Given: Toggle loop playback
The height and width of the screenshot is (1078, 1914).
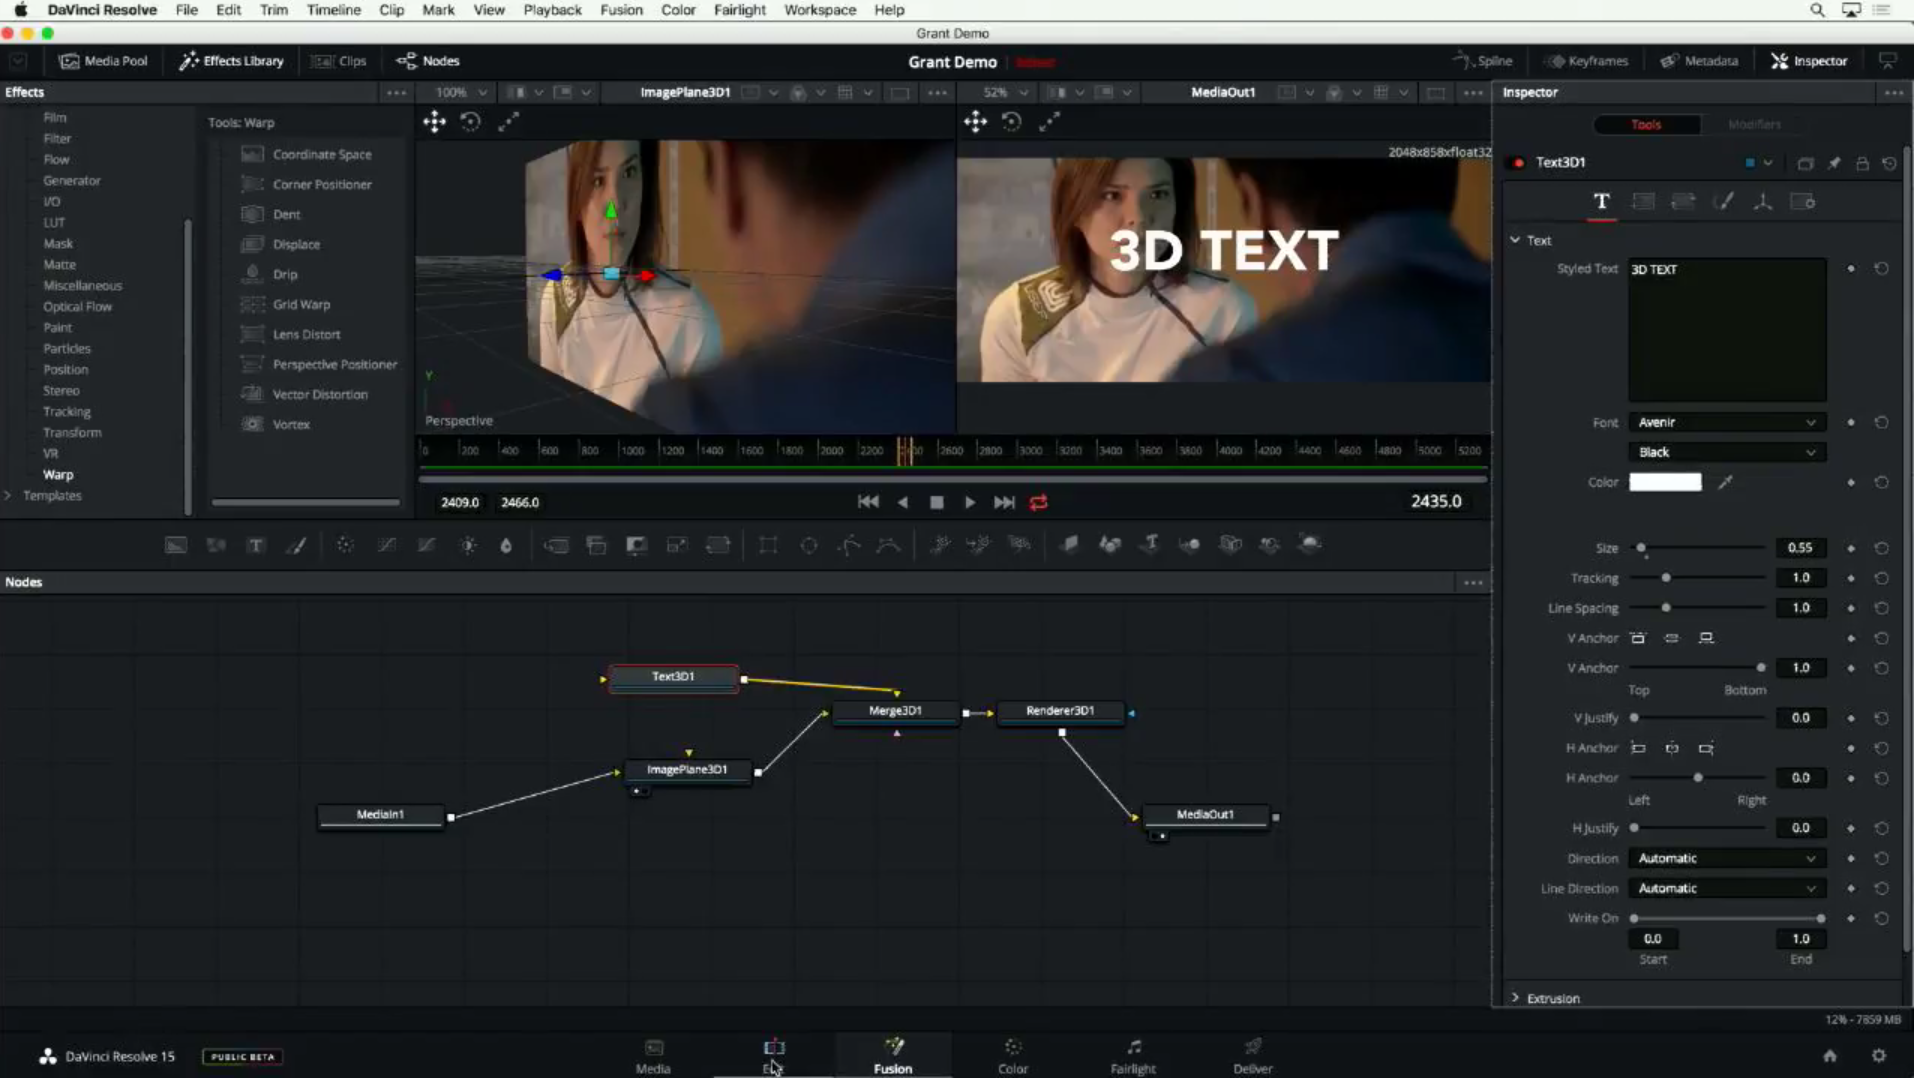Looking at the screenshot, I should coord(1039,502).
